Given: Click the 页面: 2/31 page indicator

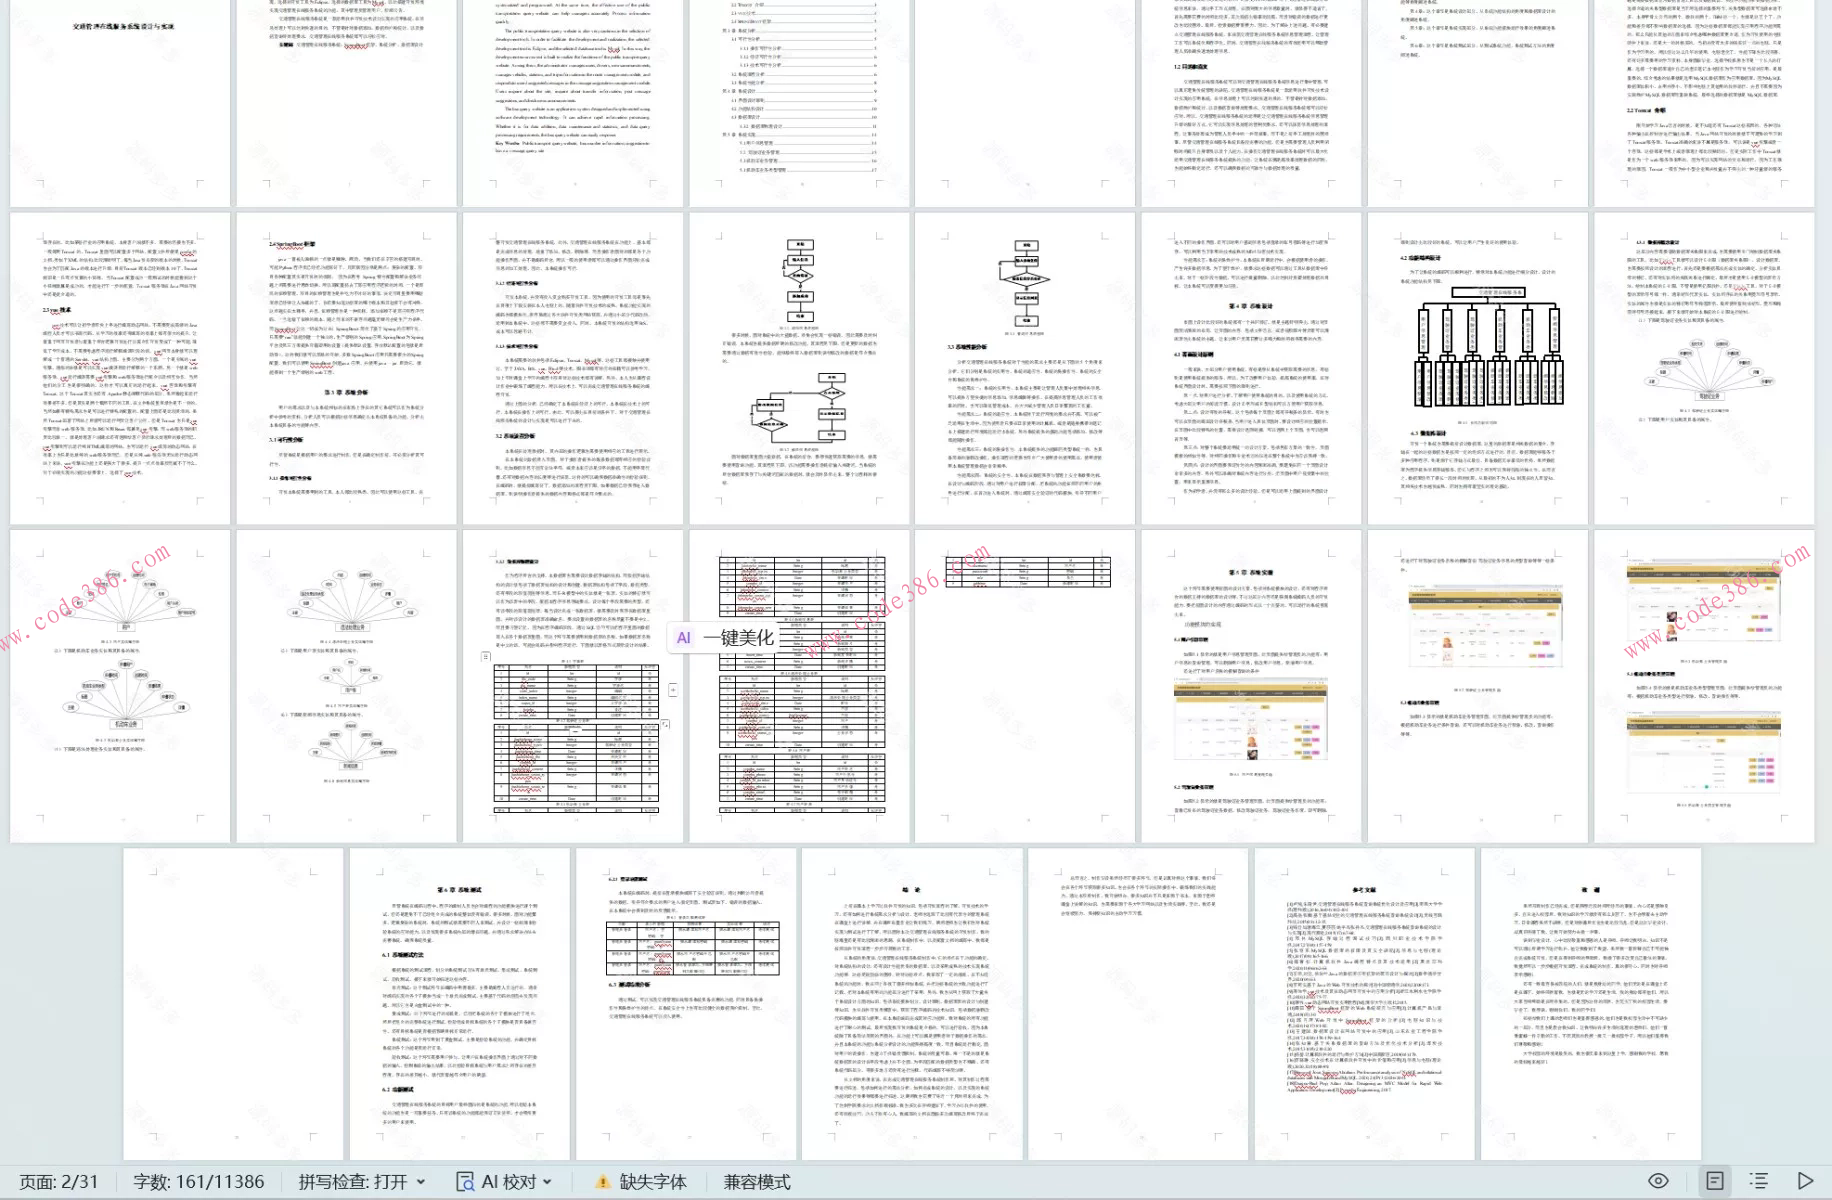Looking at the screenshot, I should tap(59, 1182).
